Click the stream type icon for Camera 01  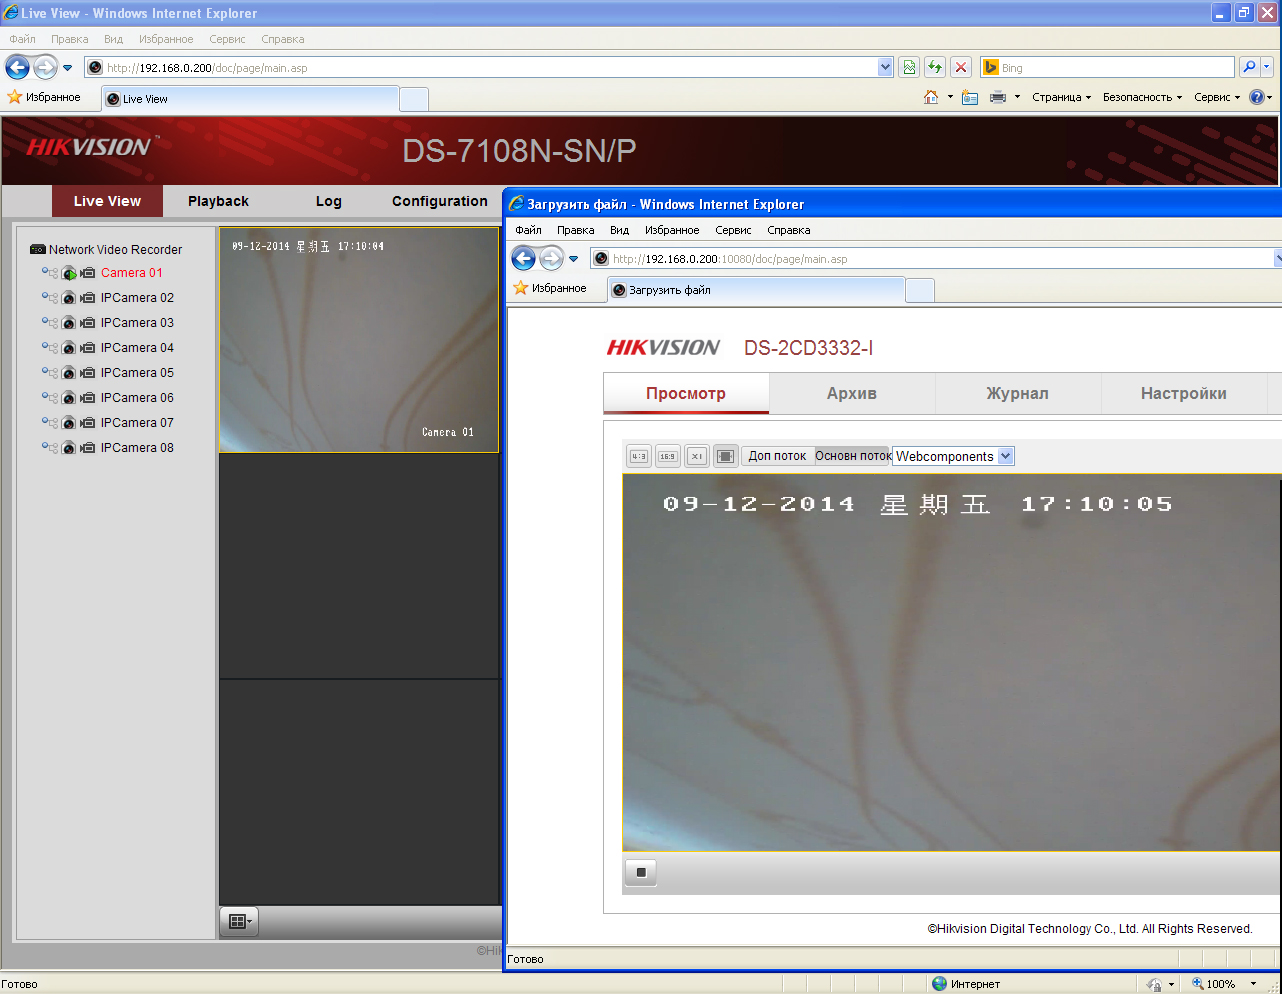pyautogui.click(x=50, y=272)
